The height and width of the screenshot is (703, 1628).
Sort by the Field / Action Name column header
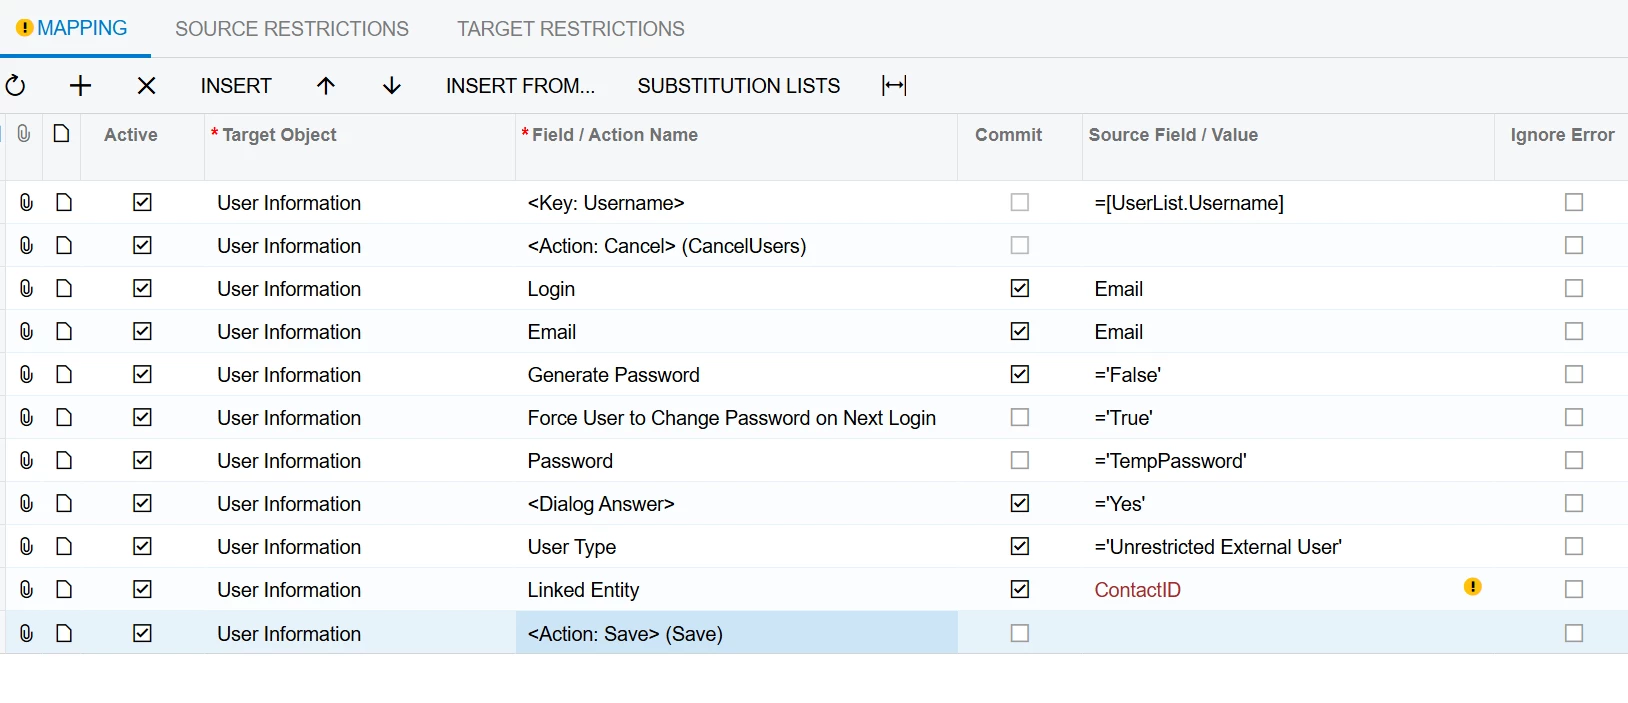615,135
